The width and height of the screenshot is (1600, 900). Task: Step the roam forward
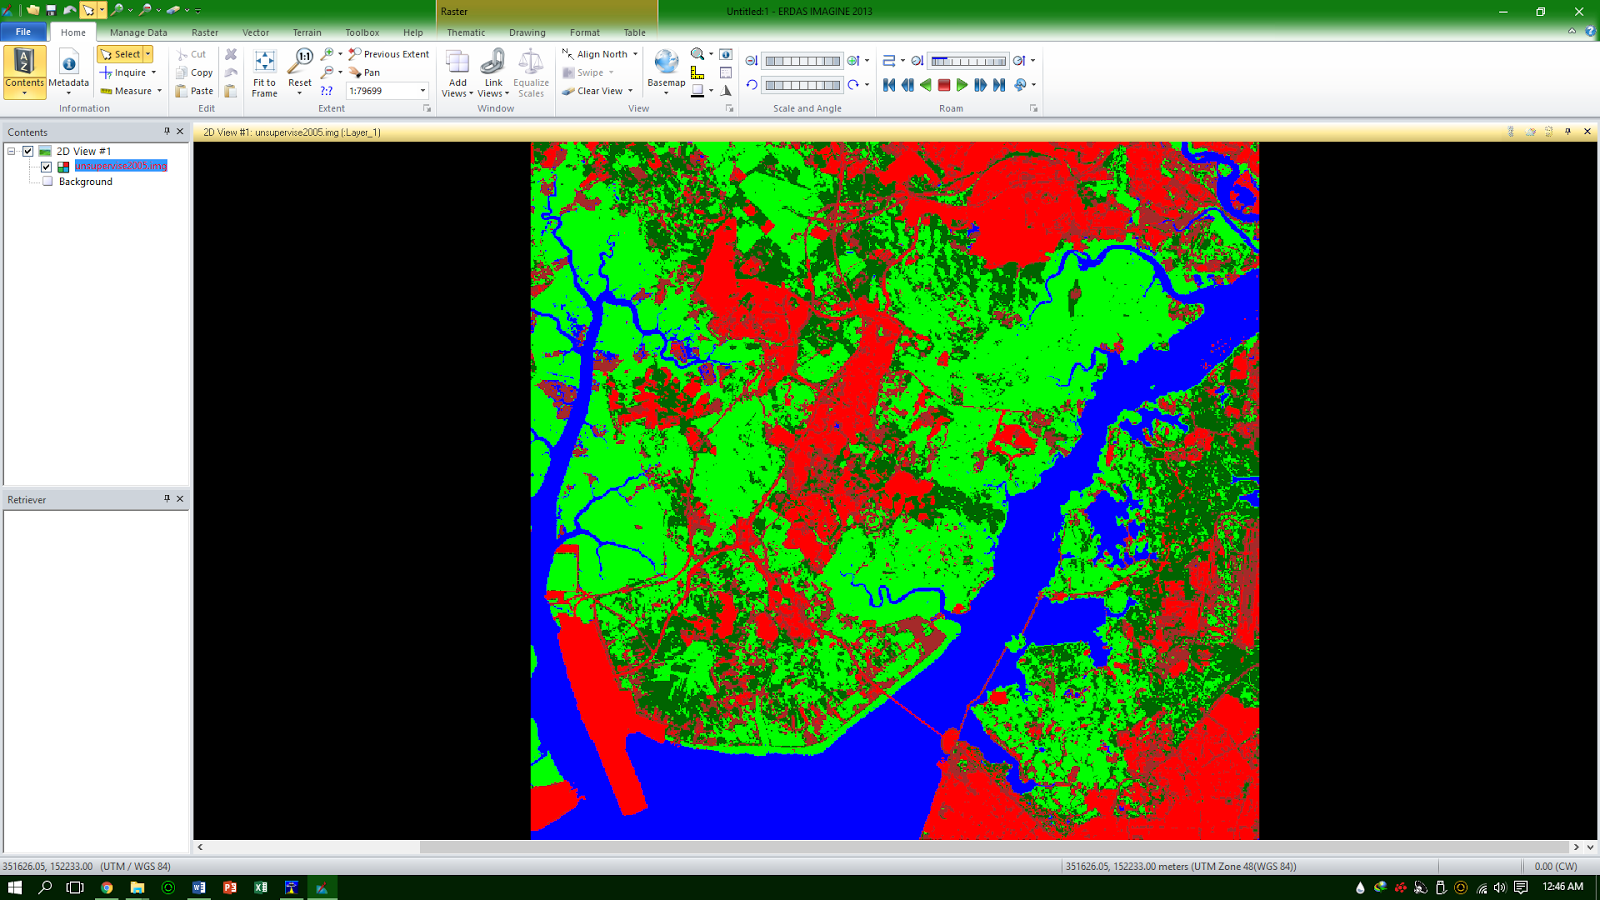click(980, 85)
